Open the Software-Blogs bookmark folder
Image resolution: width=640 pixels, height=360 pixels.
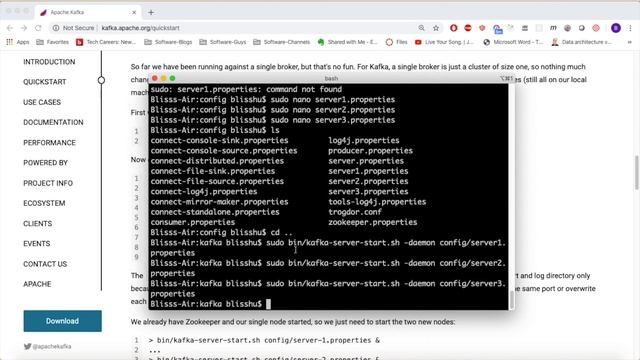click(x=168, y=42)
